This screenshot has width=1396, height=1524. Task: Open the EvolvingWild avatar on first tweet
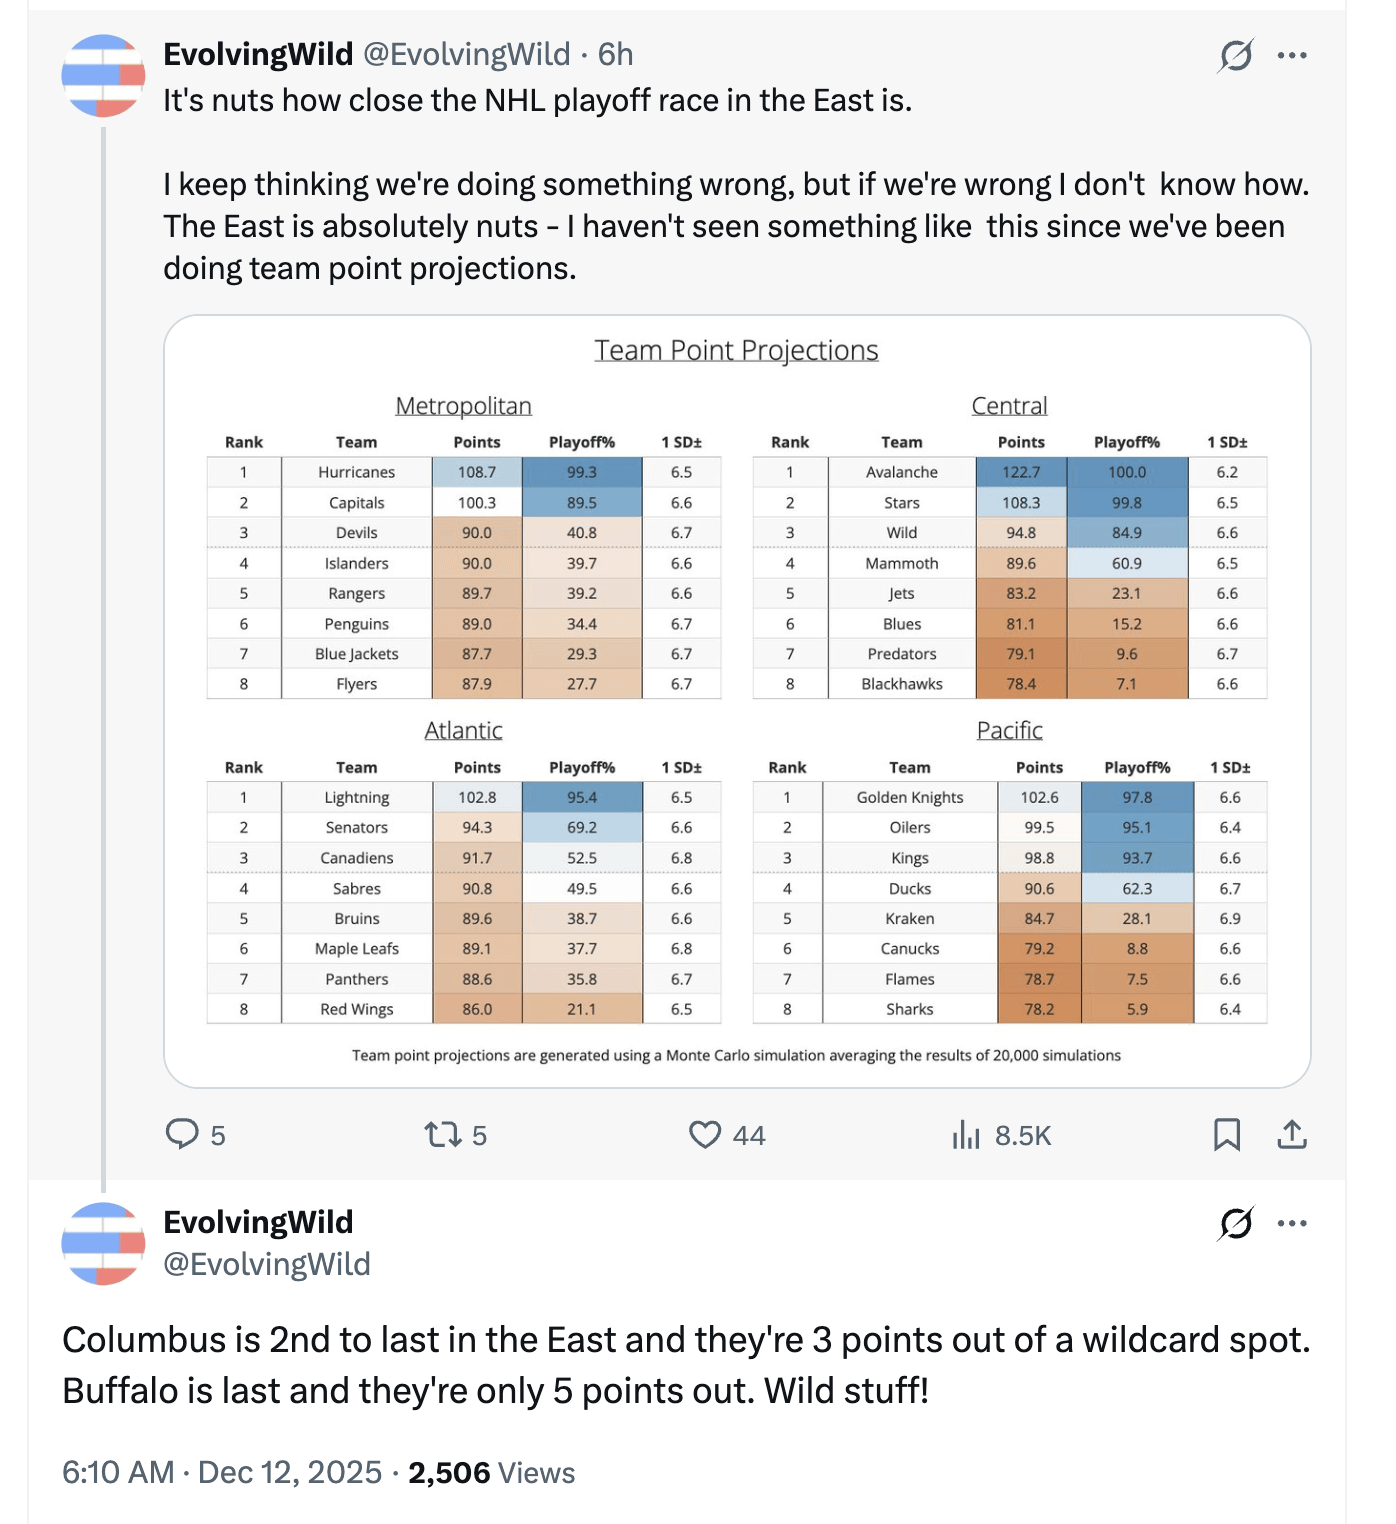[x=103, y=76]
